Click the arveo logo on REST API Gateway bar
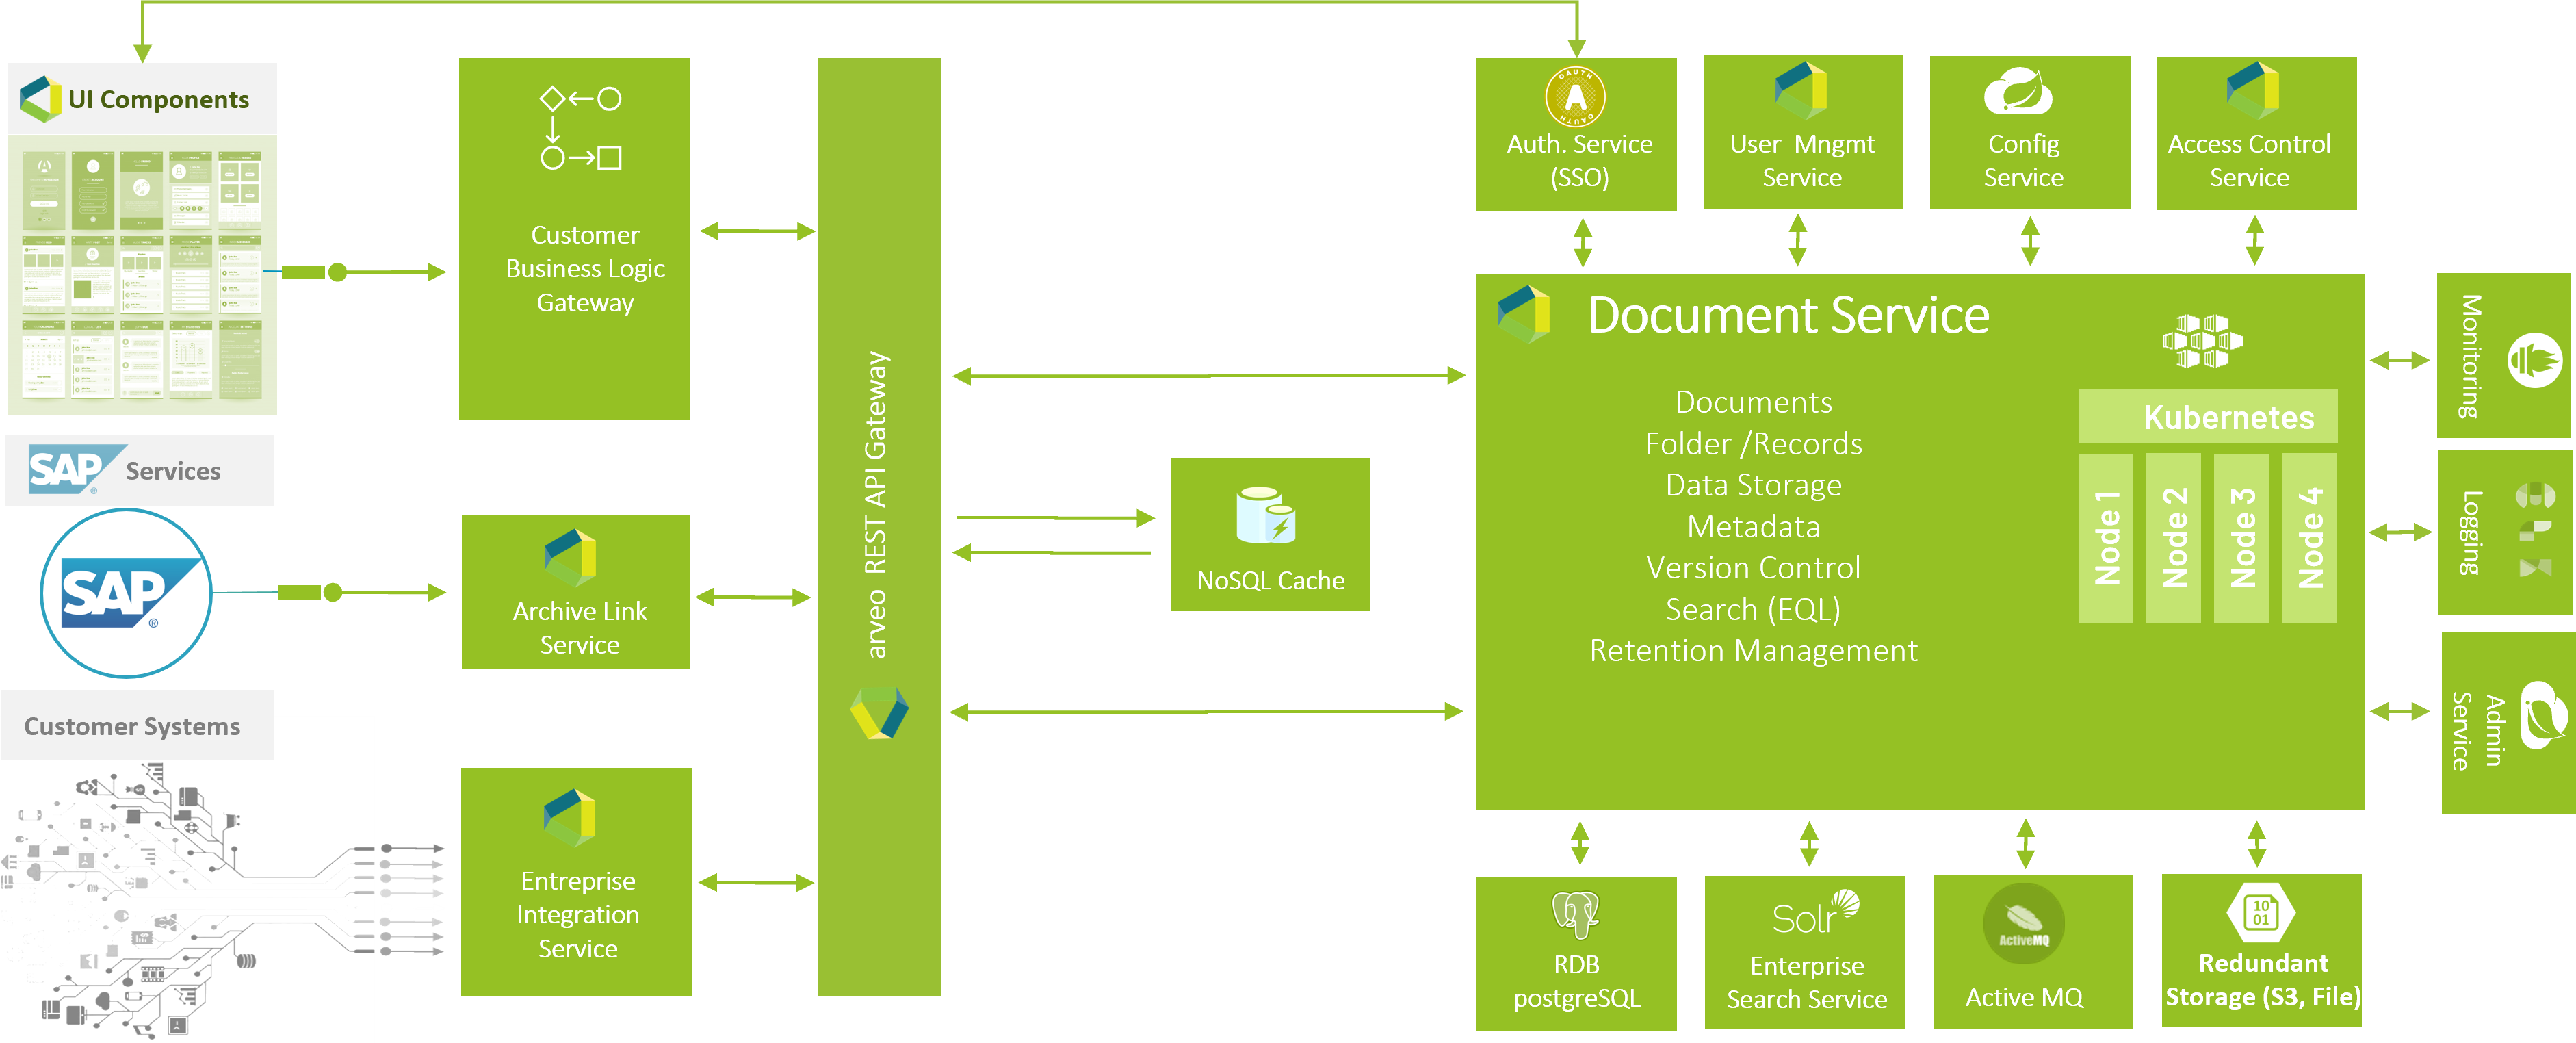Screen dimensions: 2576x1043 (879, 713)
